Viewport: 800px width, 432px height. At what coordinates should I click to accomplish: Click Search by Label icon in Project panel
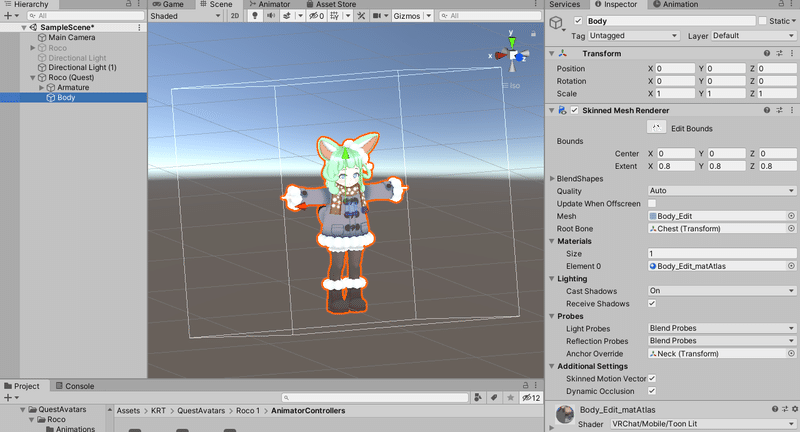tap(494, 398)
